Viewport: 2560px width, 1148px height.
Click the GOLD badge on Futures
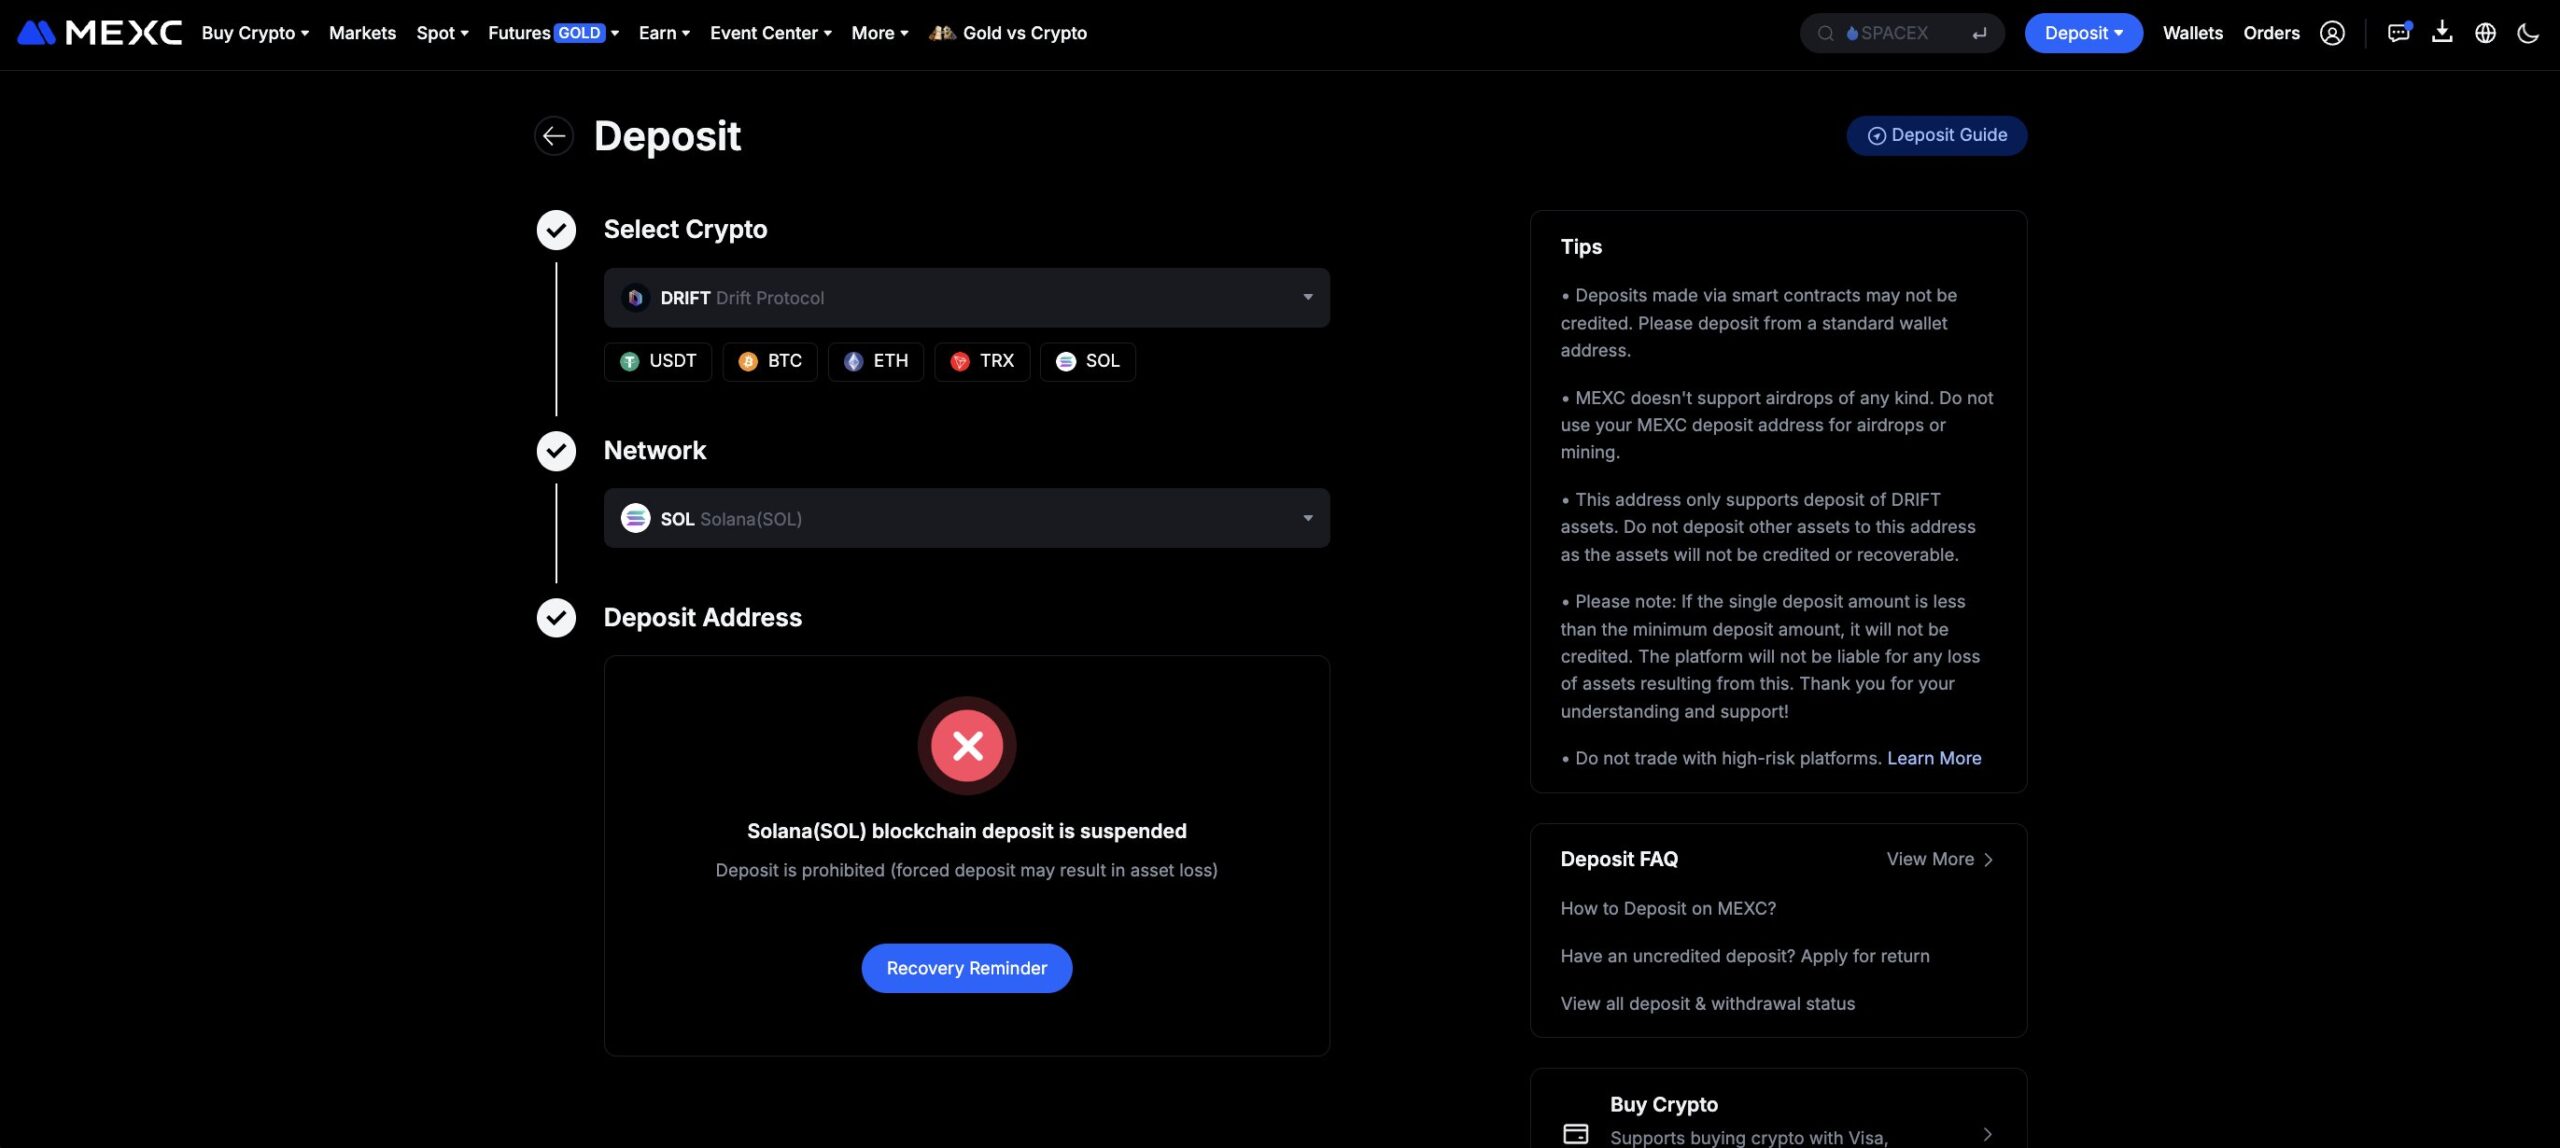(579, 33)
